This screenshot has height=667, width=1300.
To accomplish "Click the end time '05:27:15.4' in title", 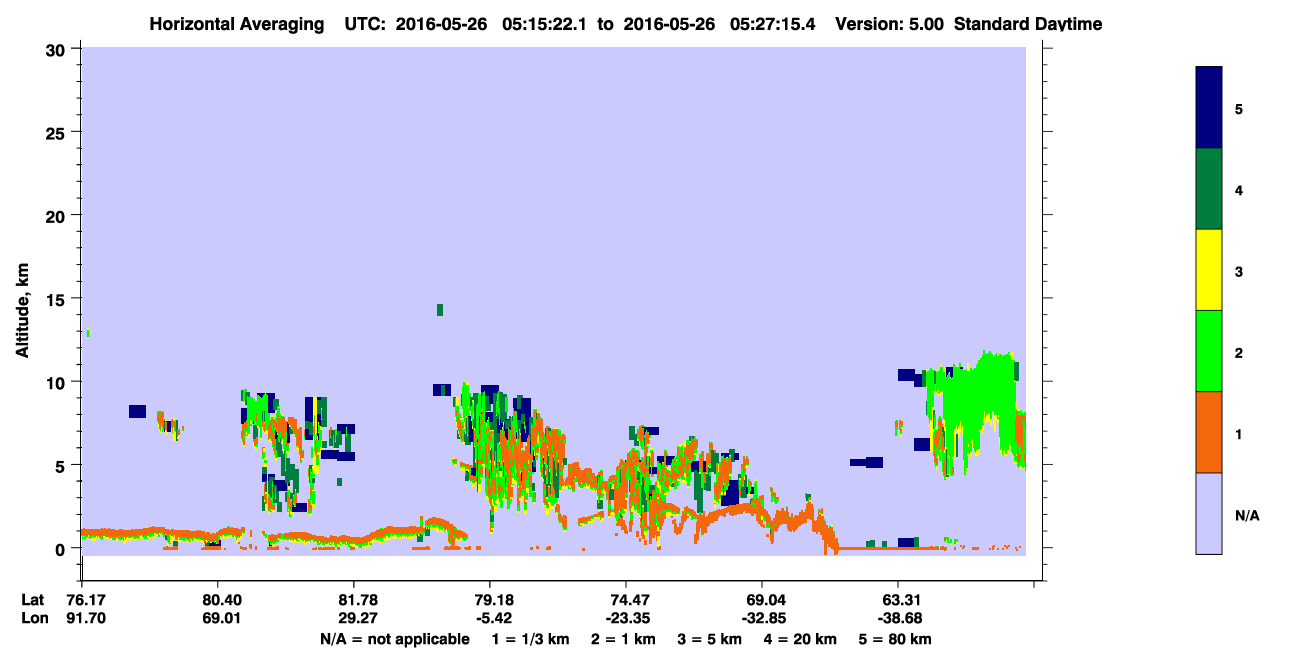I will (x=772, y=24).
